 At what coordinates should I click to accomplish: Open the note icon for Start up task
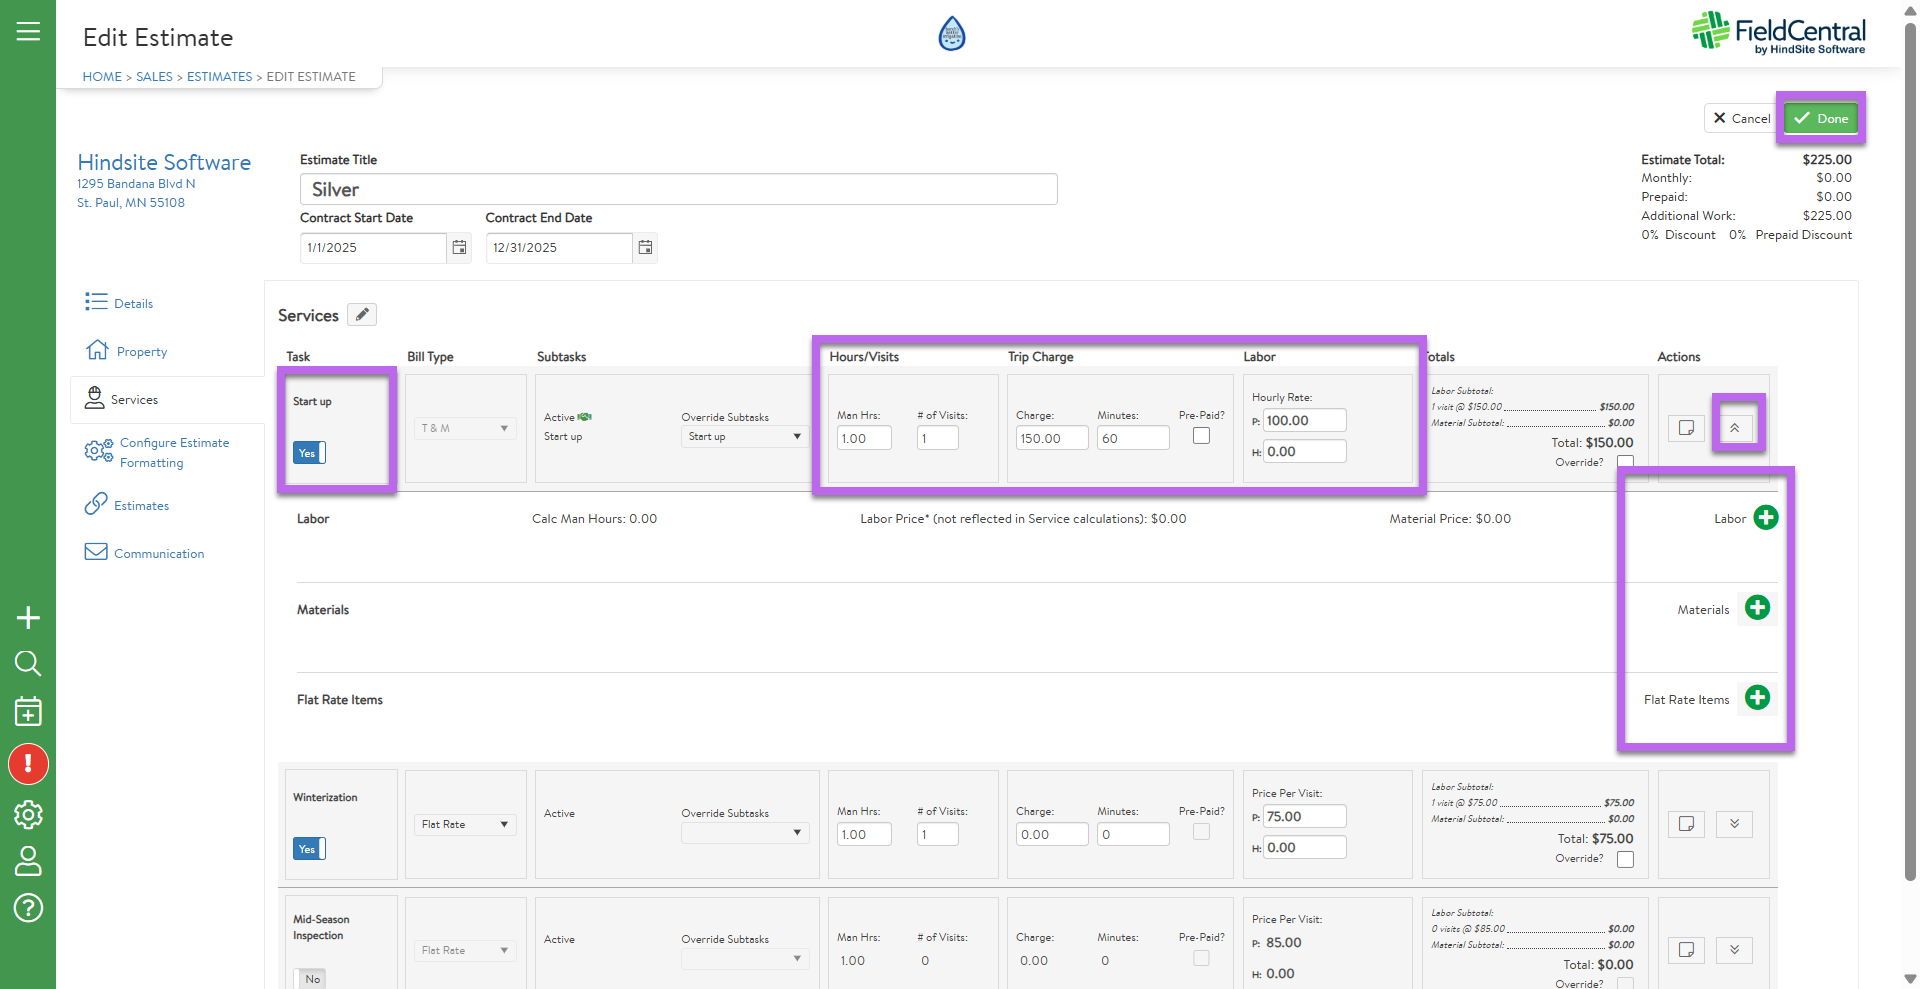point(1686,428)
